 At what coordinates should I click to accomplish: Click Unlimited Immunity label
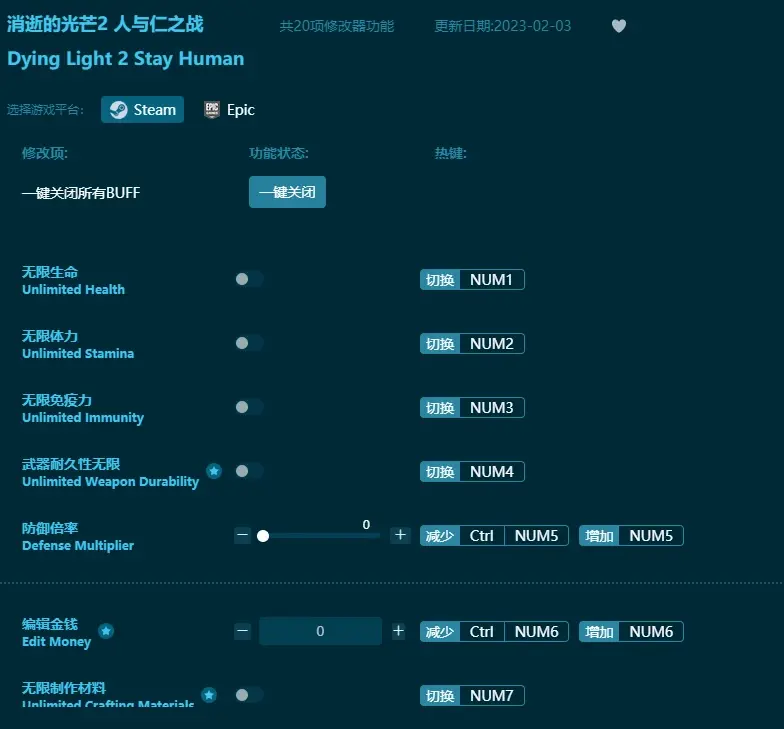pos(83,418)
